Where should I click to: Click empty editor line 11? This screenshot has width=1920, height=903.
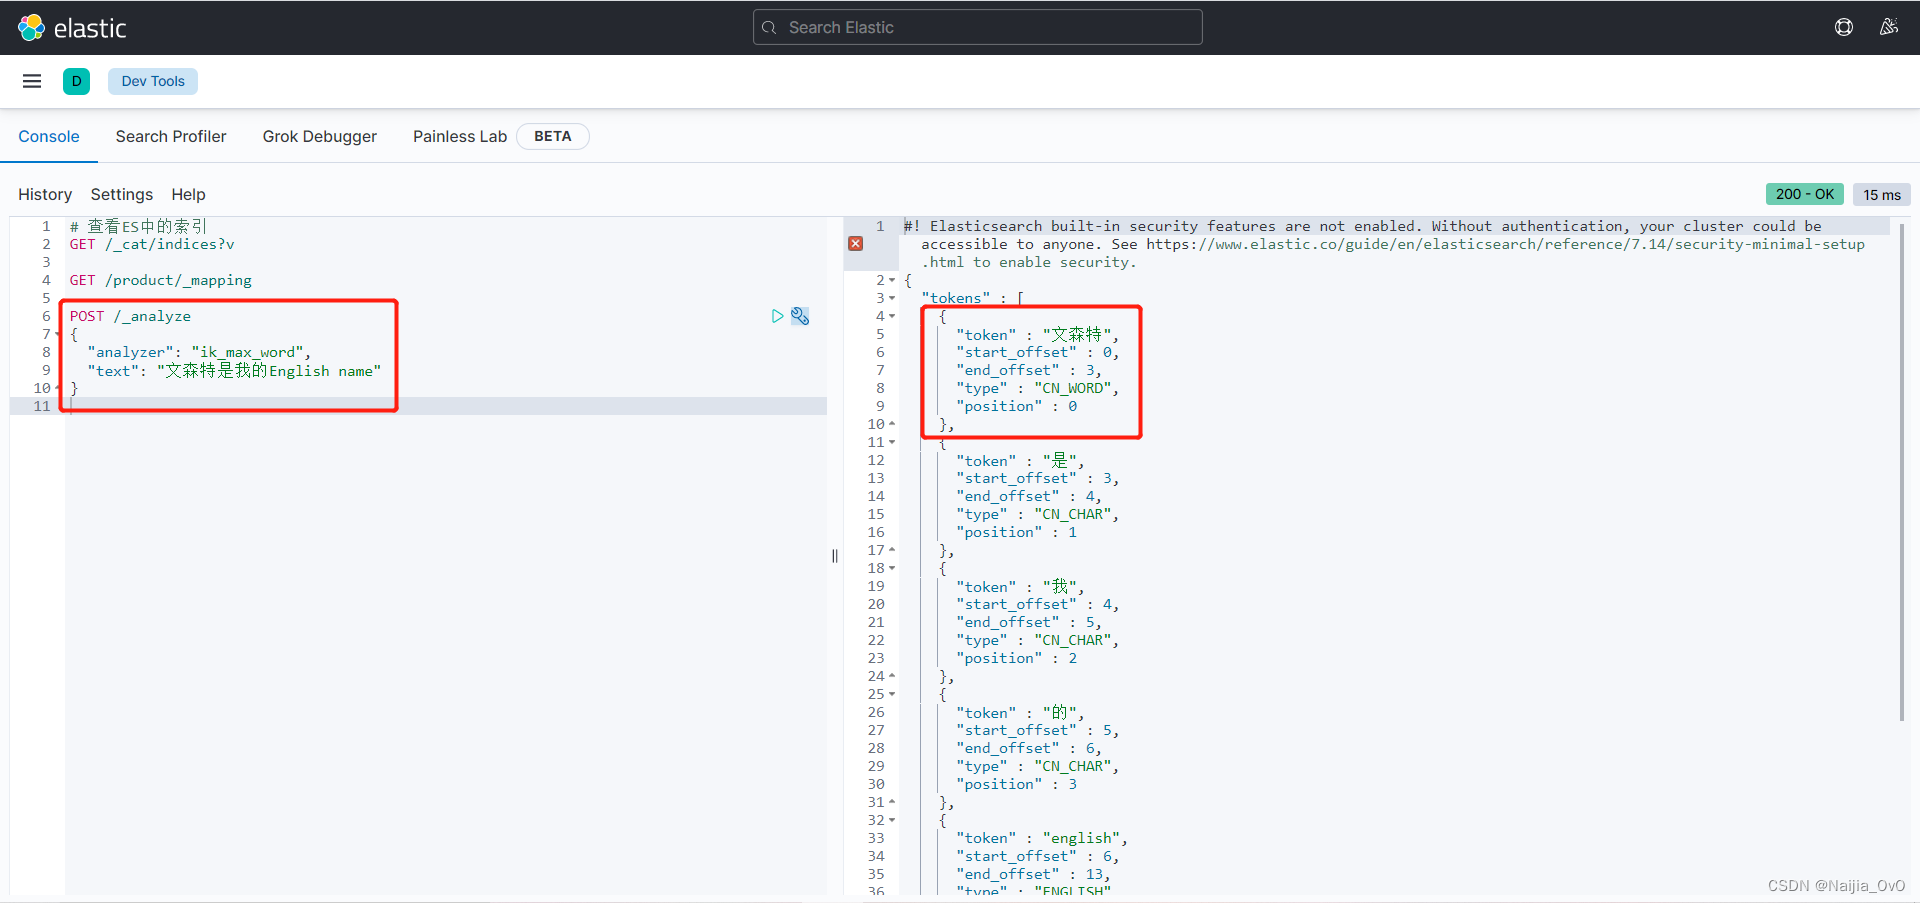[x=446, y=406]
